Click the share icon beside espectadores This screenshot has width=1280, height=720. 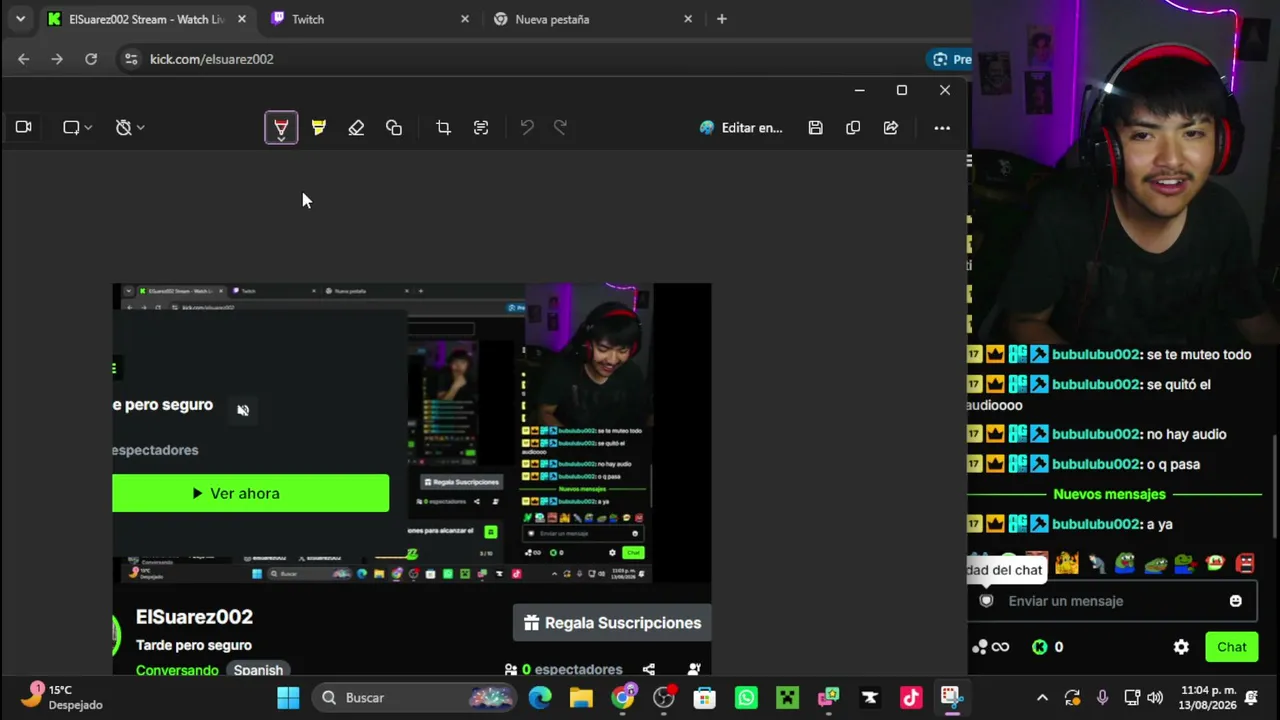coord(649,669)
